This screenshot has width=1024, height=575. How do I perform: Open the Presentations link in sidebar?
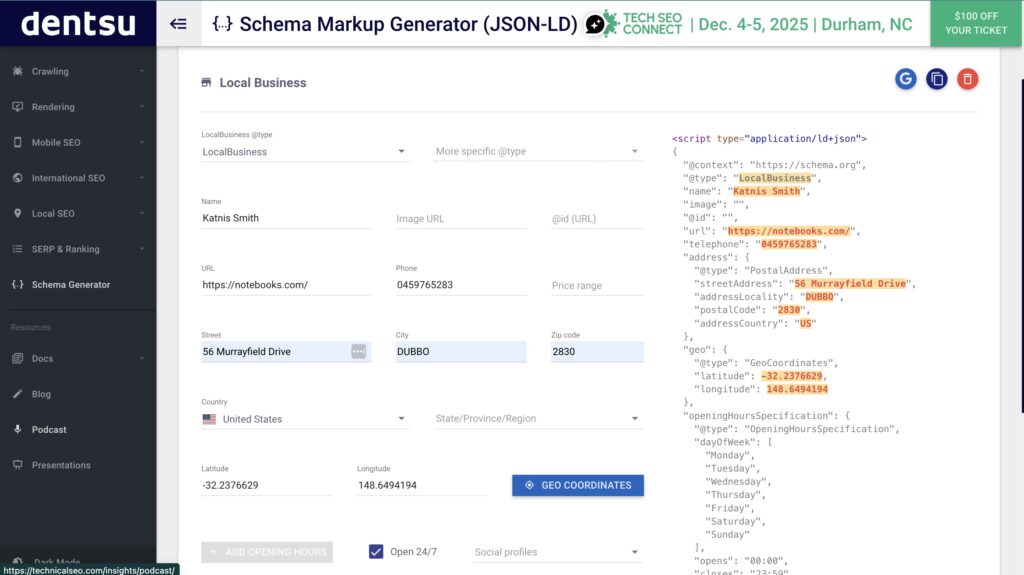pyautogui.click(x=78, y=465)
